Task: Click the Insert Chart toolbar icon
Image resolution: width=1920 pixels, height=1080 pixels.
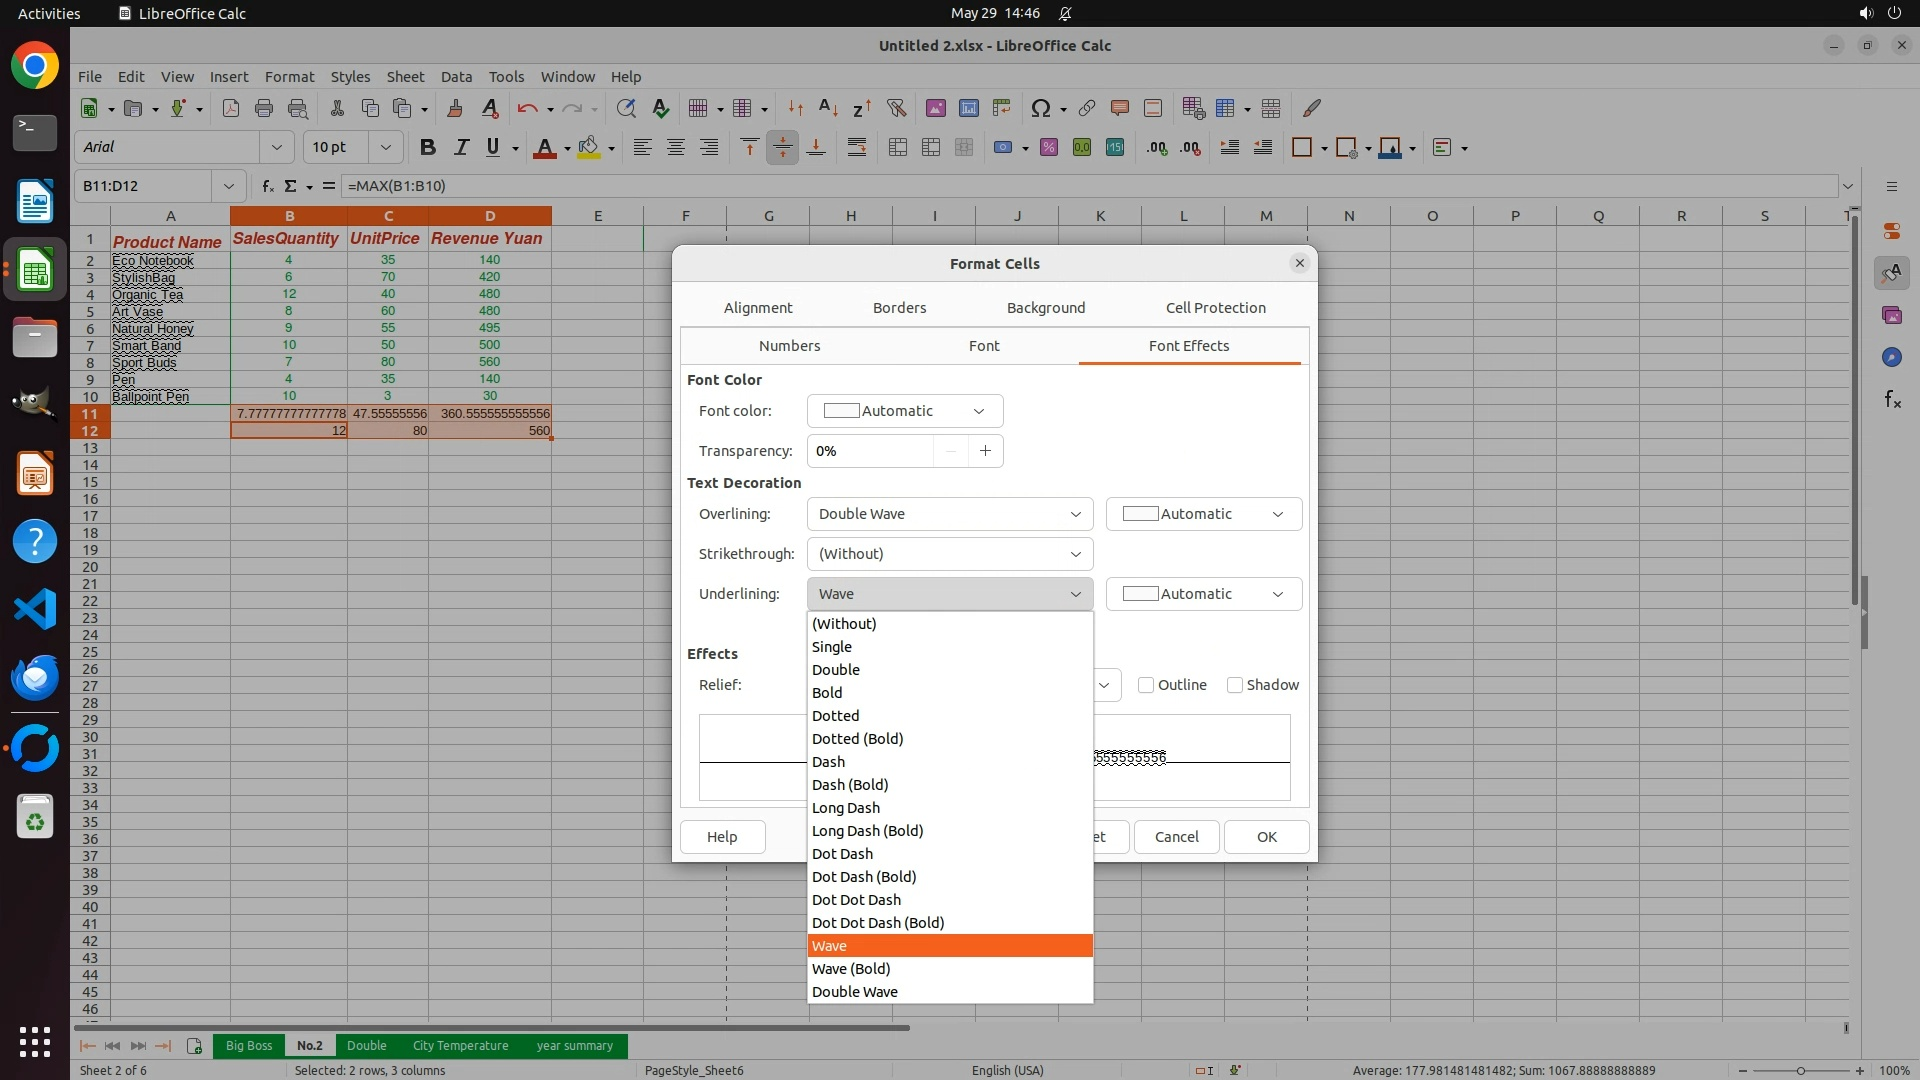Action: coord(968,108)
